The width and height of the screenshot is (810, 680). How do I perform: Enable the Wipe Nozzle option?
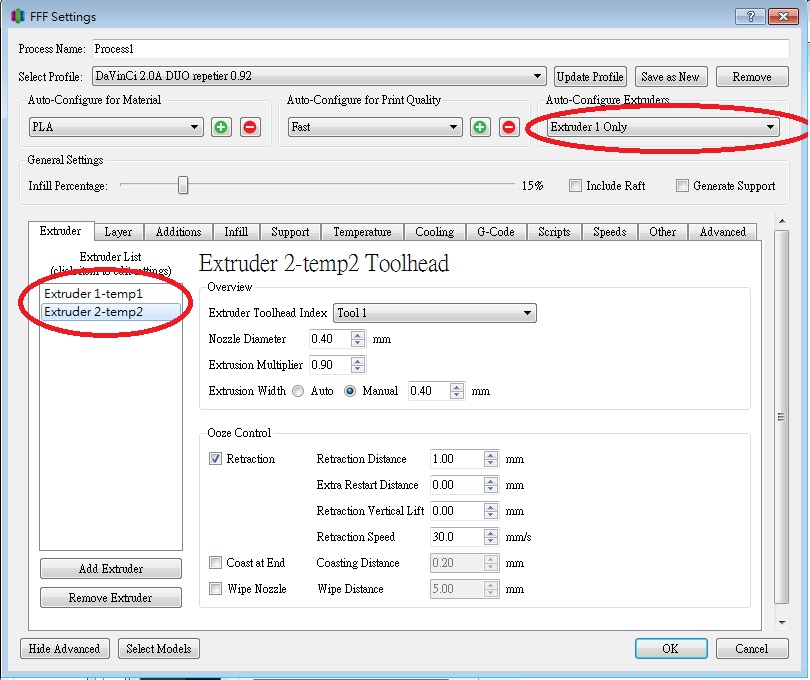point(215,589)
